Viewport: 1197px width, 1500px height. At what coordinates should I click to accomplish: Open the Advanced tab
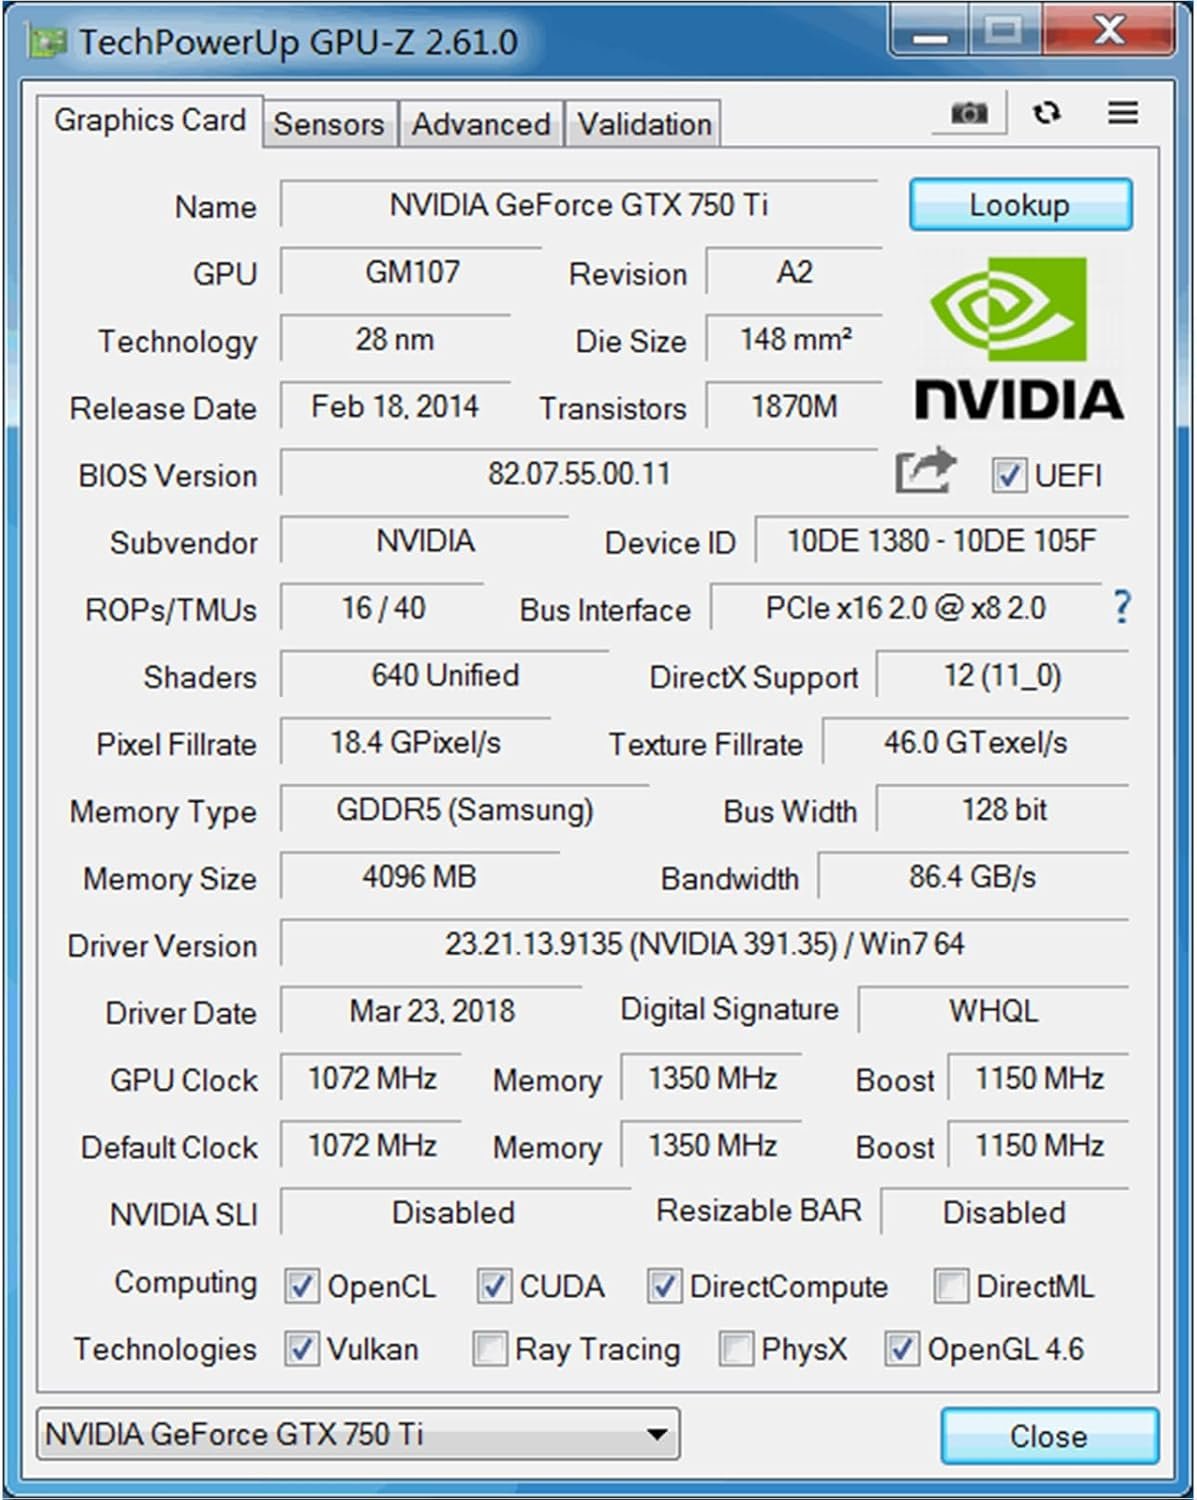point(481,124)
